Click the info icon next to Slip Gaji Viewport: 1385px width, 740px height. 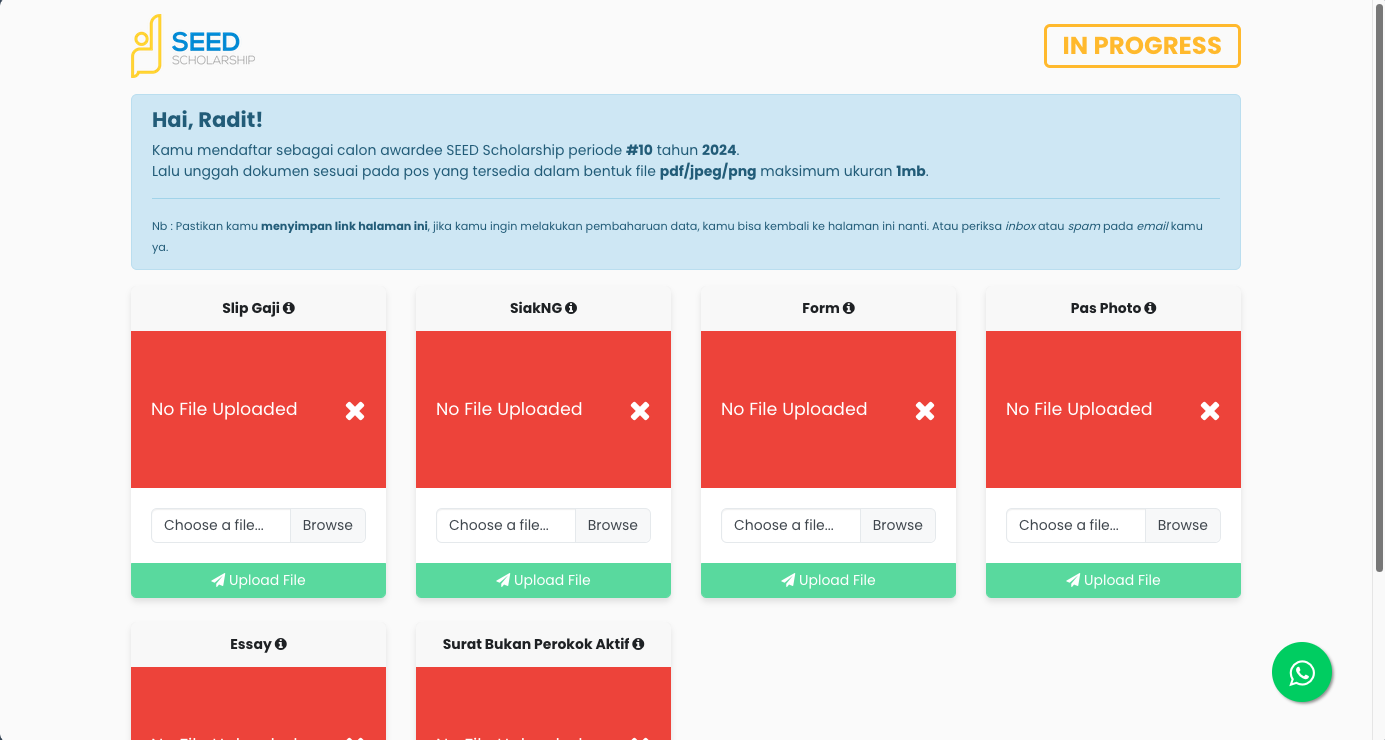pyautogui.click(x=289, y=308)
